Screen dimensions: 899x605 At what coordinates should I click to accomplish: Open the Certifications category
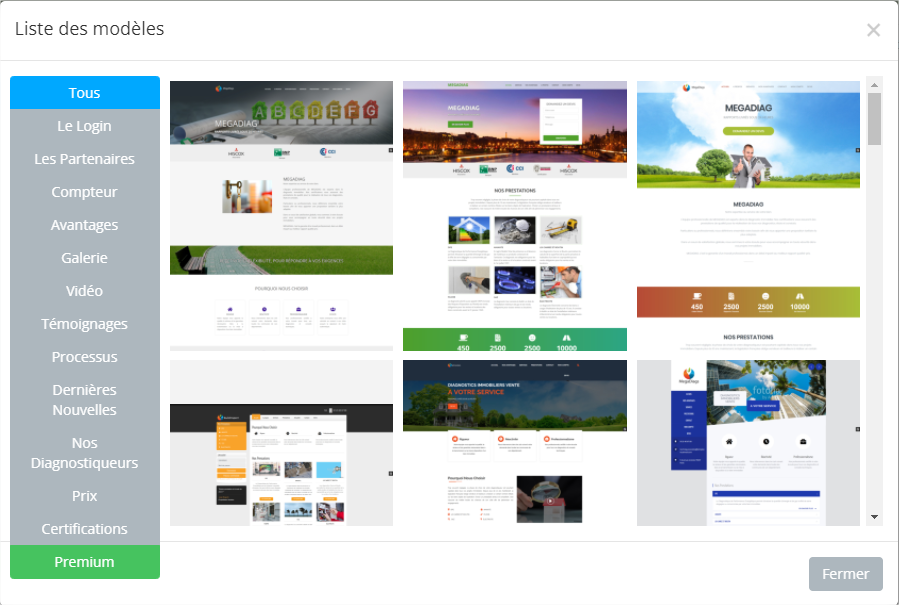85,529
